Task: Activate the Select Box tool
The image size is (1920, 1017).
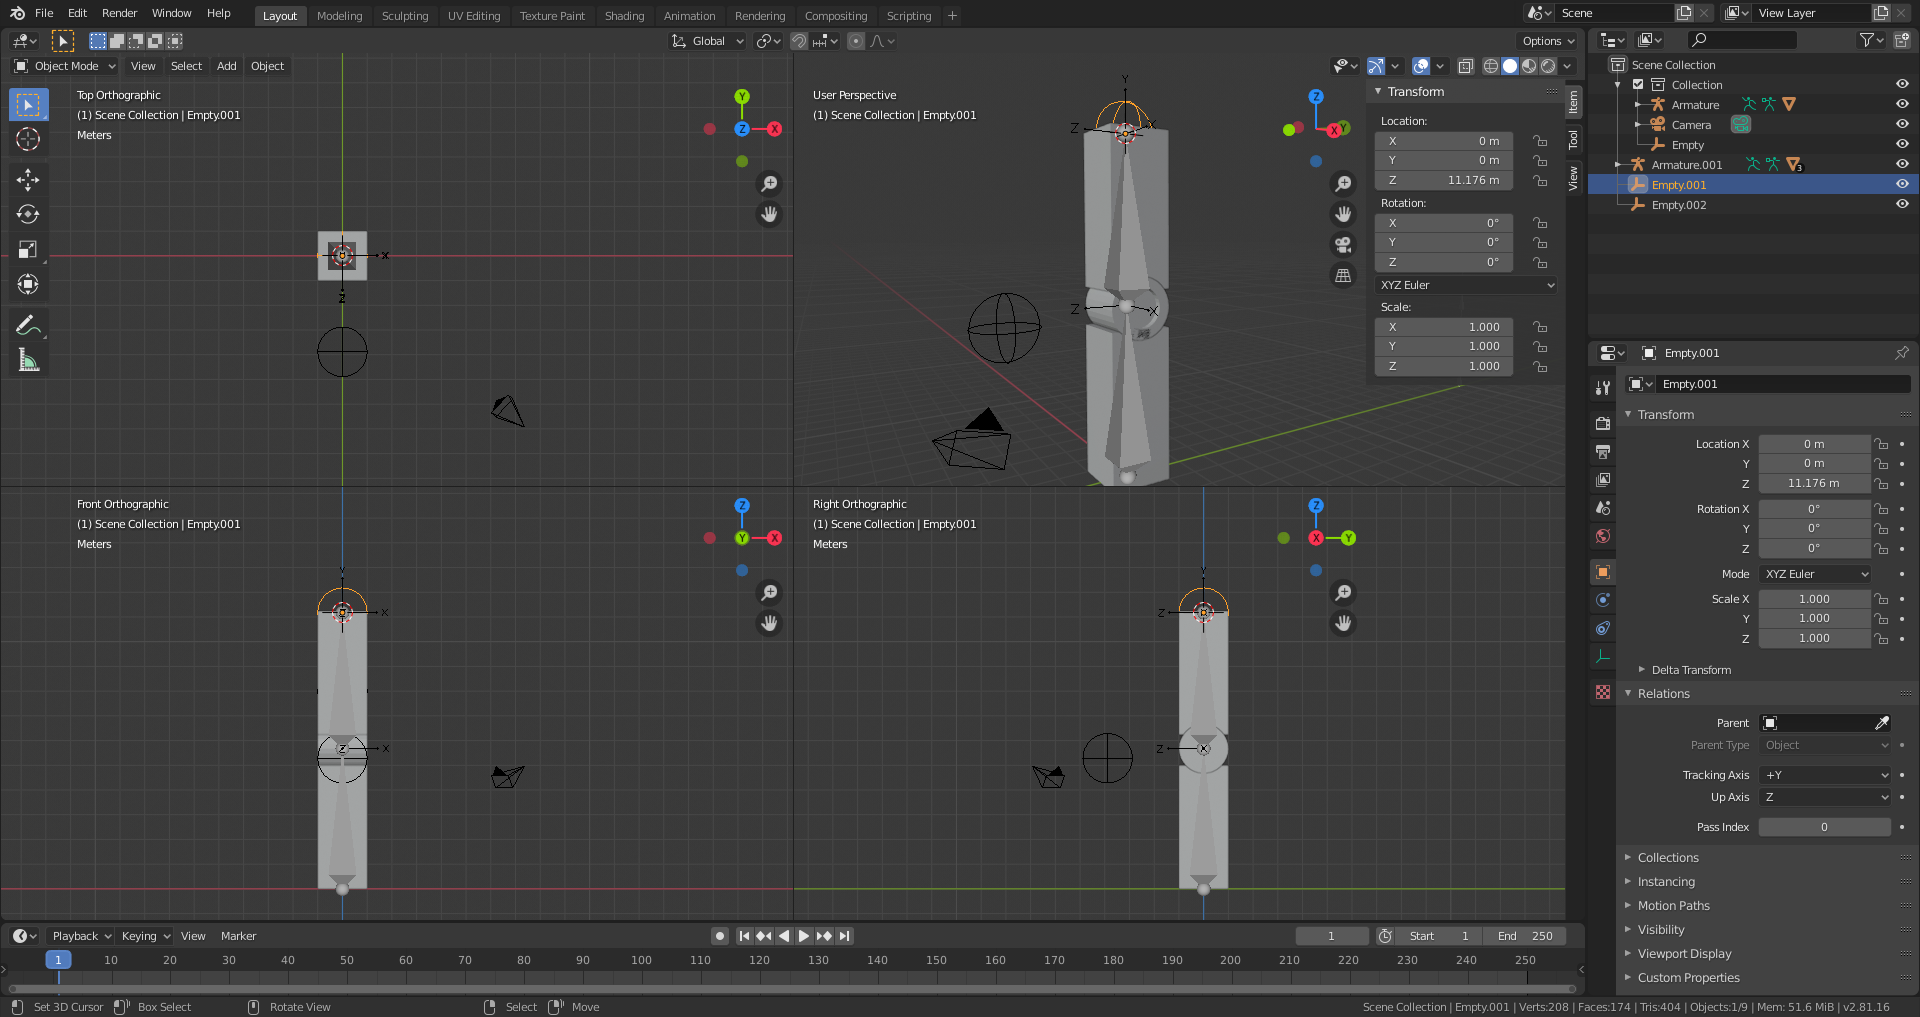Action: [x=28, y=104]
